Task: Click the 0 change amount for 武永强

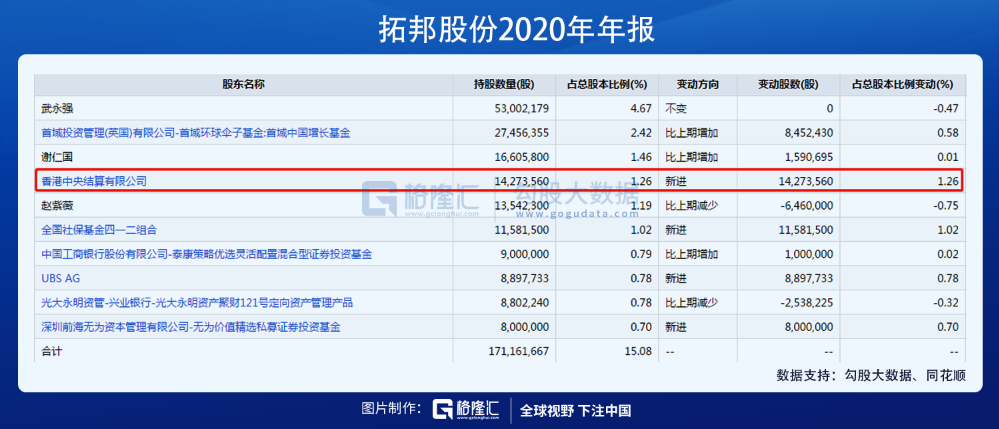Action: (x=830, y=108)
